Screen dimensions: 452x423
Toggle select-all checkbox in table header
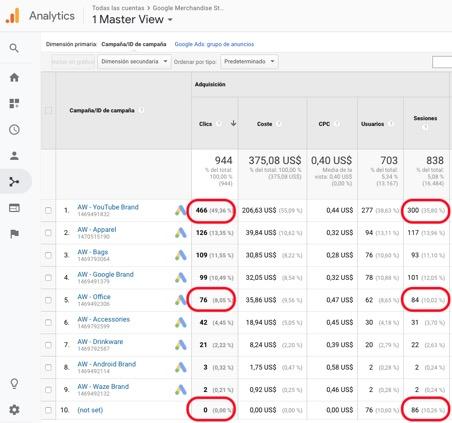pyautogui.click(x=48, y=110)
